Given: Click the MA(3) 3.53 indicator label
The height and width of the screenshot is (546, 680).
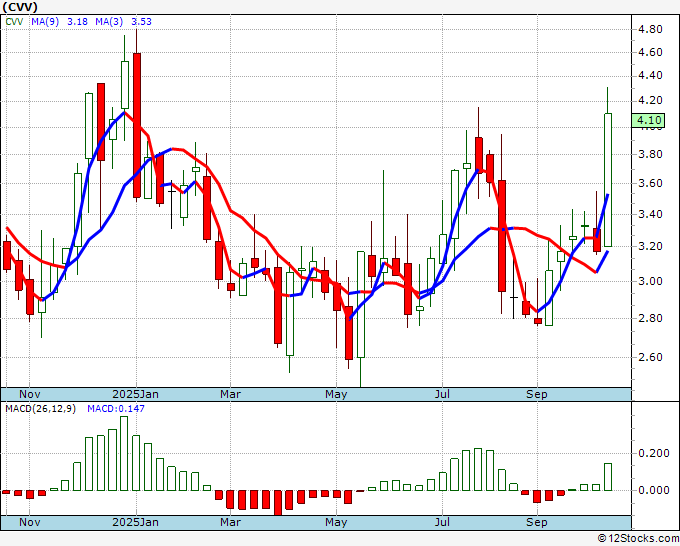Looking at the screenshot, I should pyautogui.click(x=130, y=20).
